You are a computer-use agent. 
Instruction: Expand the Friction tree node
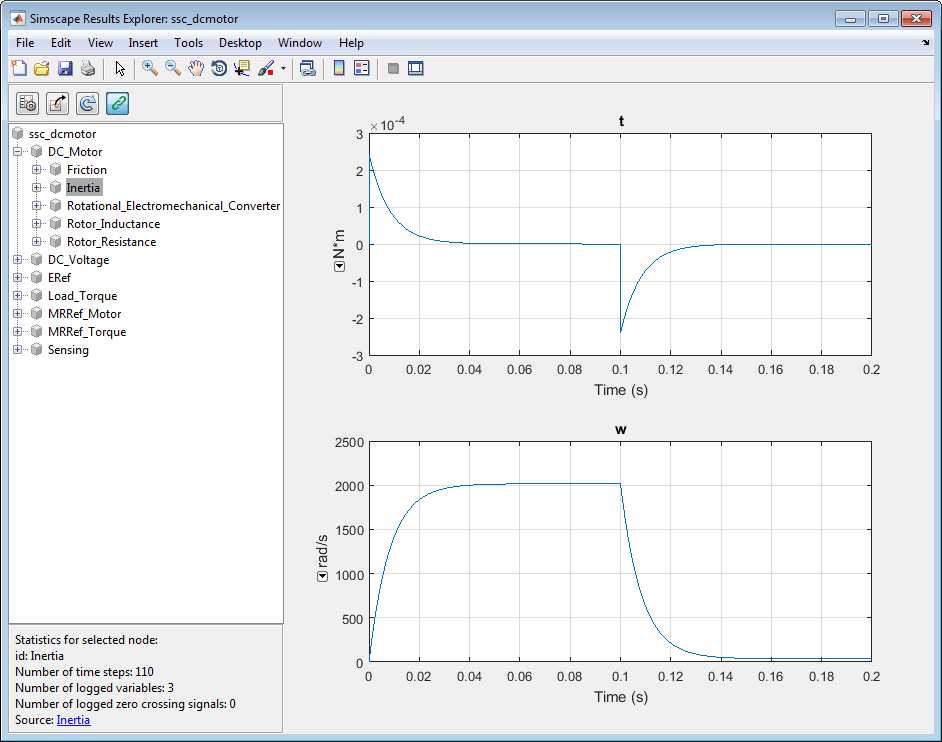tap(36, 170)
